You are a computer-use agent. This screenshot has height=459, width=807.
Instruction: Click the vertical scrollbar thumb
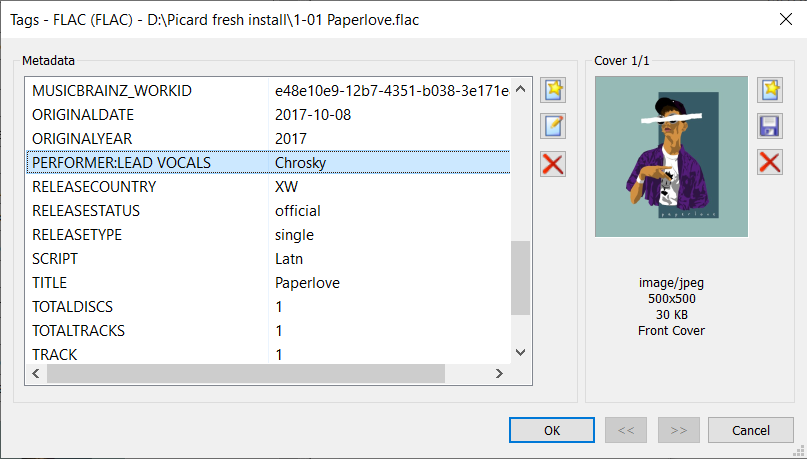[x=520, y=278]
